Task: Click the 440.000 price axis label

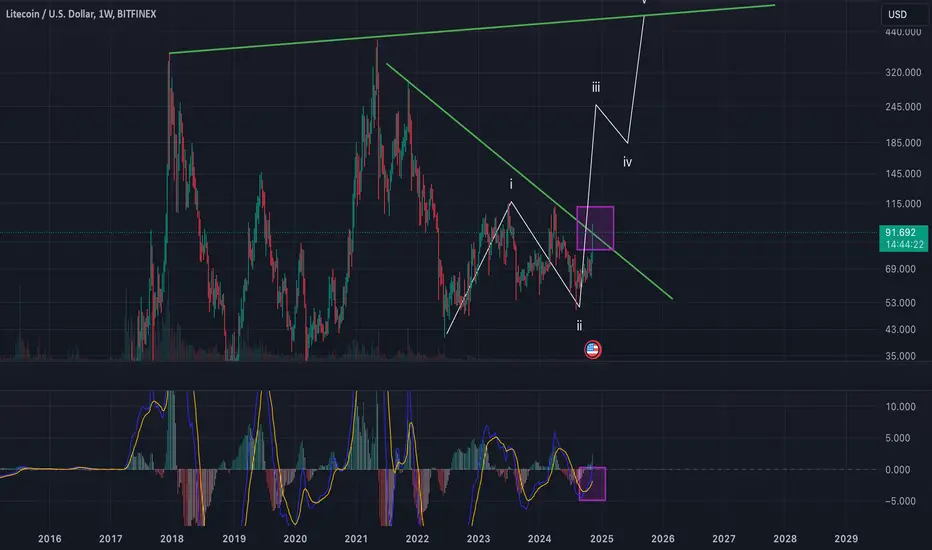Action: pos(903,32)
